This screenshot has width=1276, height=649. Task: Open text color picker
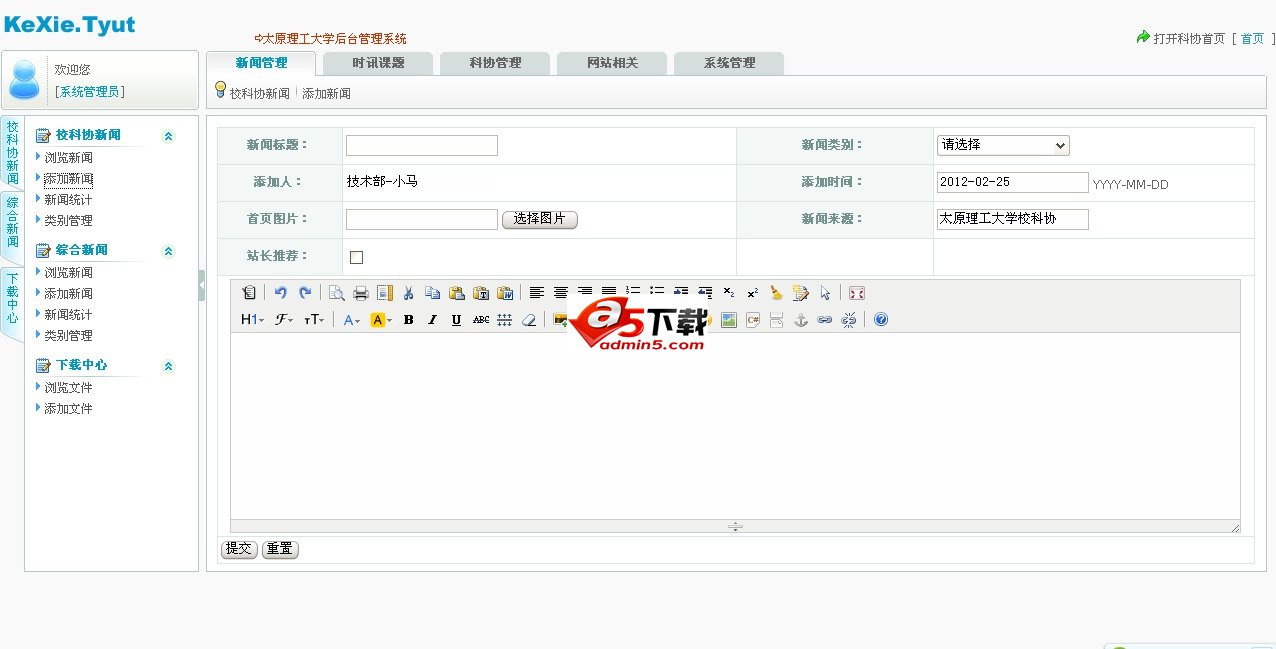pyautogui.click(x=351, y=320)
